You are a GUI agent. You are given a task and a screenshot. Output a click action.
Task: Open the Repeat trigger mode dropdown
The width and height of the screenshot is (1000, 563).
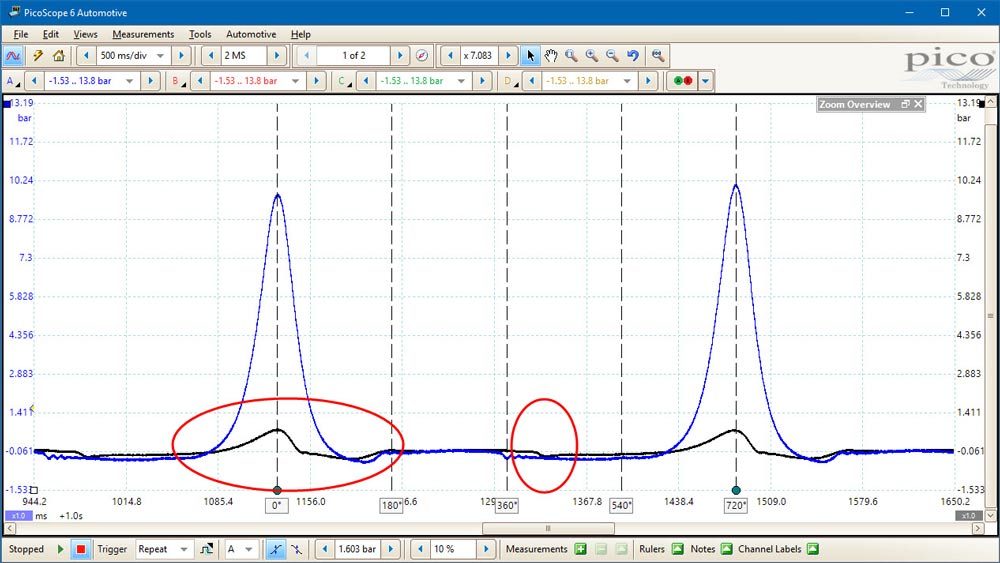click(x=184, y=549)
